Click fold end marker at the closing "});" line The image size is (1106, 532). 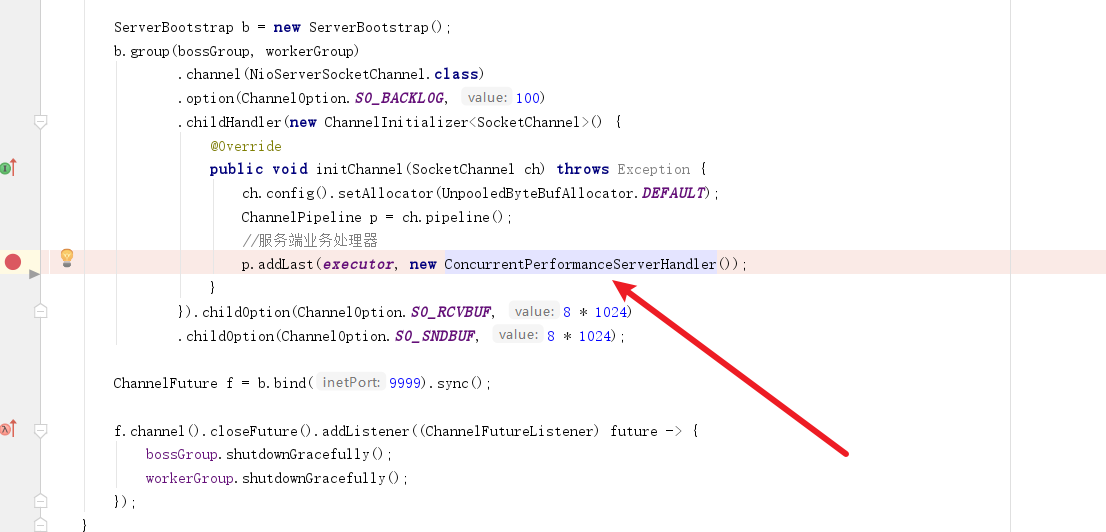pos(41,501)
